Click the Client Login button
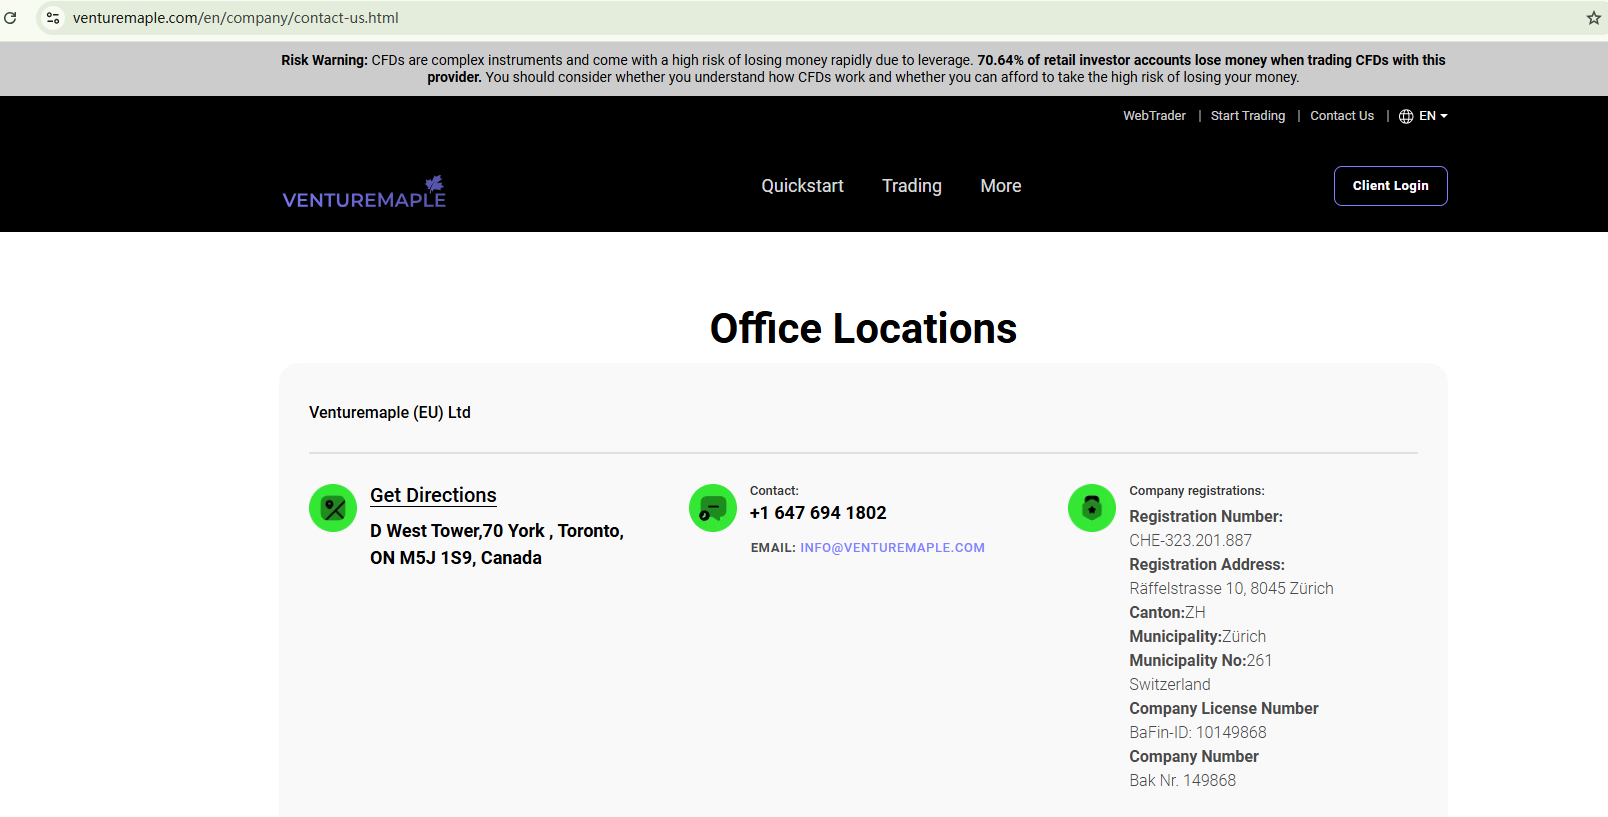The width and height of the screenshot is (1608, 817). pos(1391,186)
